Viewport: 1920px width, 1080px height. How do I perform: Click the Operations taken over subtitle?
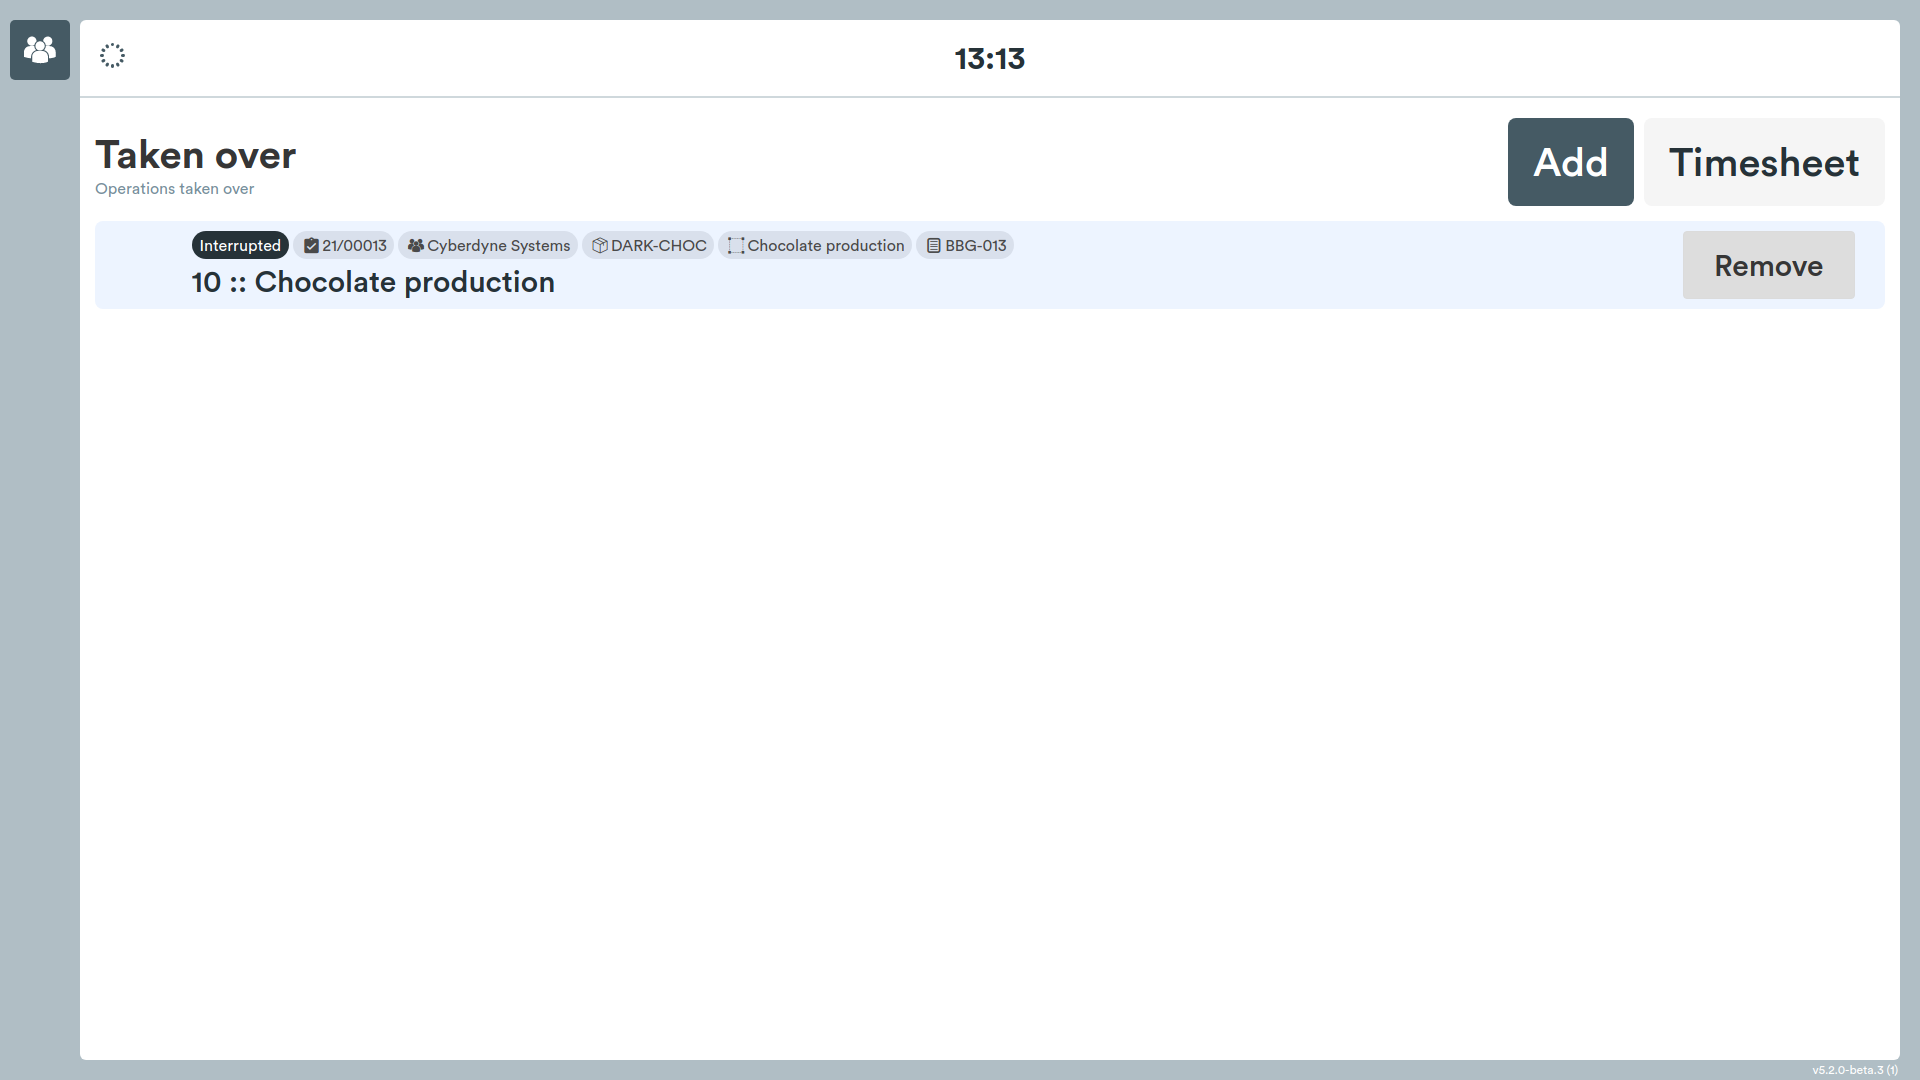pyautogui.click(x=174, y=189)
